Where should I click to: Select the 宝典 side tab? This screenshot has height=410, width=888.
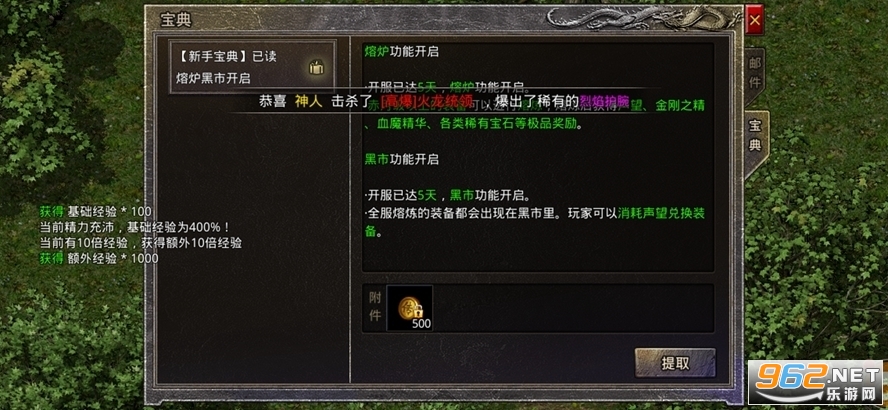755,135
